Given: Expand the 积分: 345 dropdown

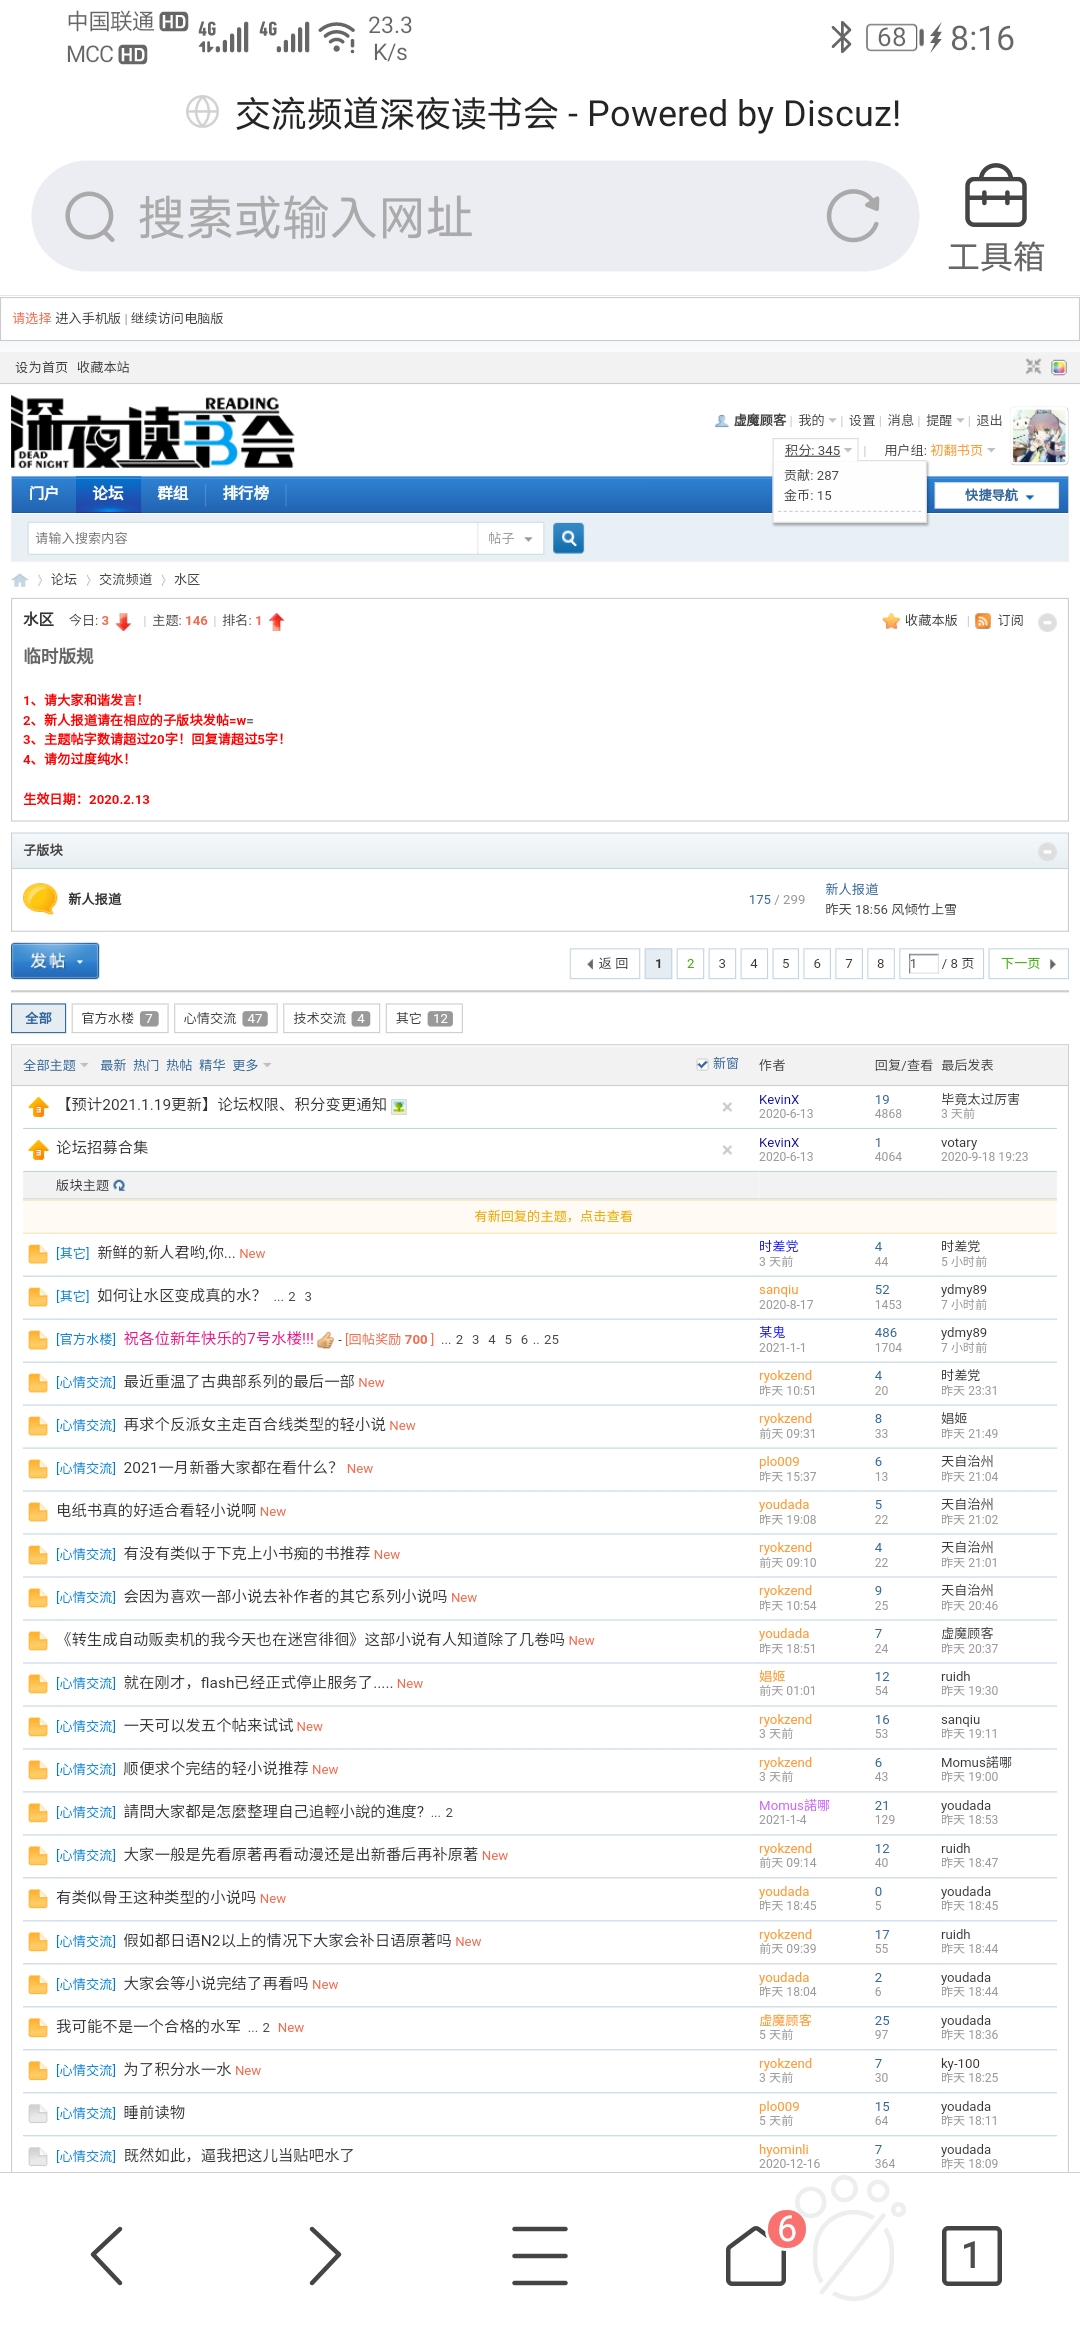Looking at the screenshot, I should [x=818, y=451].
